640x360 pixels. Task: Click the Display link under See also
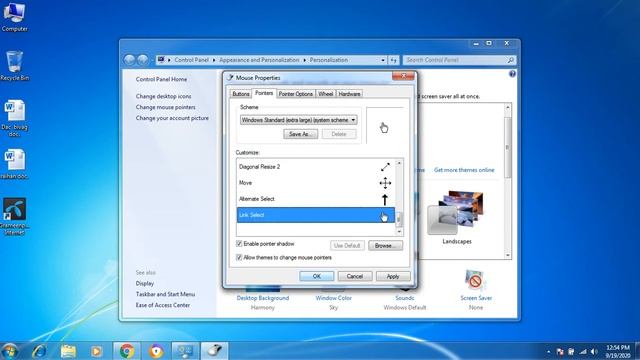click(144, 283)
